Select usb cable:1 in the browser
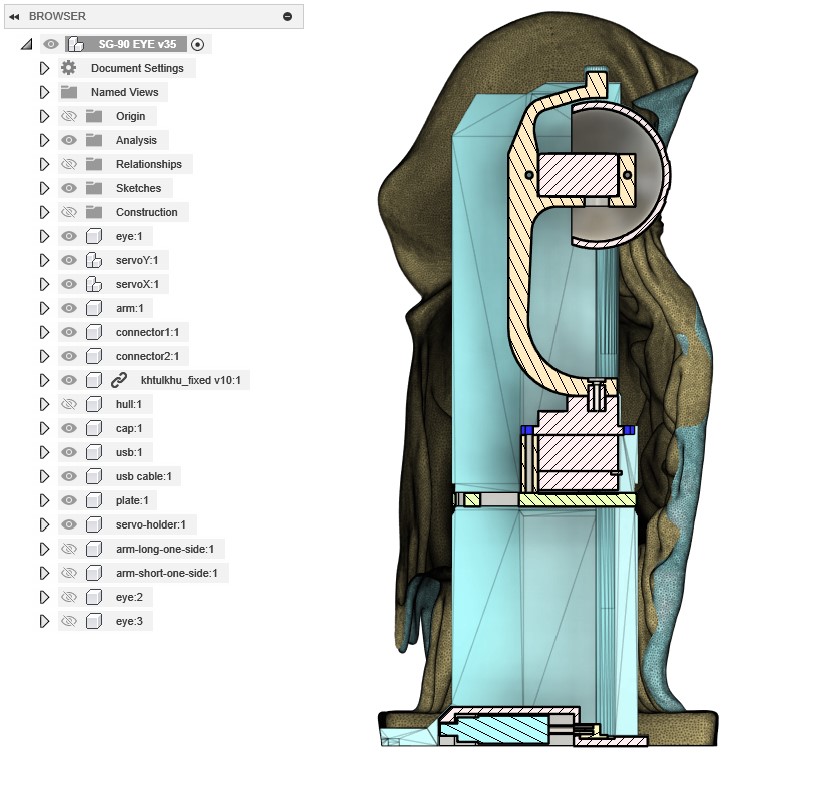 click(143, 476)
